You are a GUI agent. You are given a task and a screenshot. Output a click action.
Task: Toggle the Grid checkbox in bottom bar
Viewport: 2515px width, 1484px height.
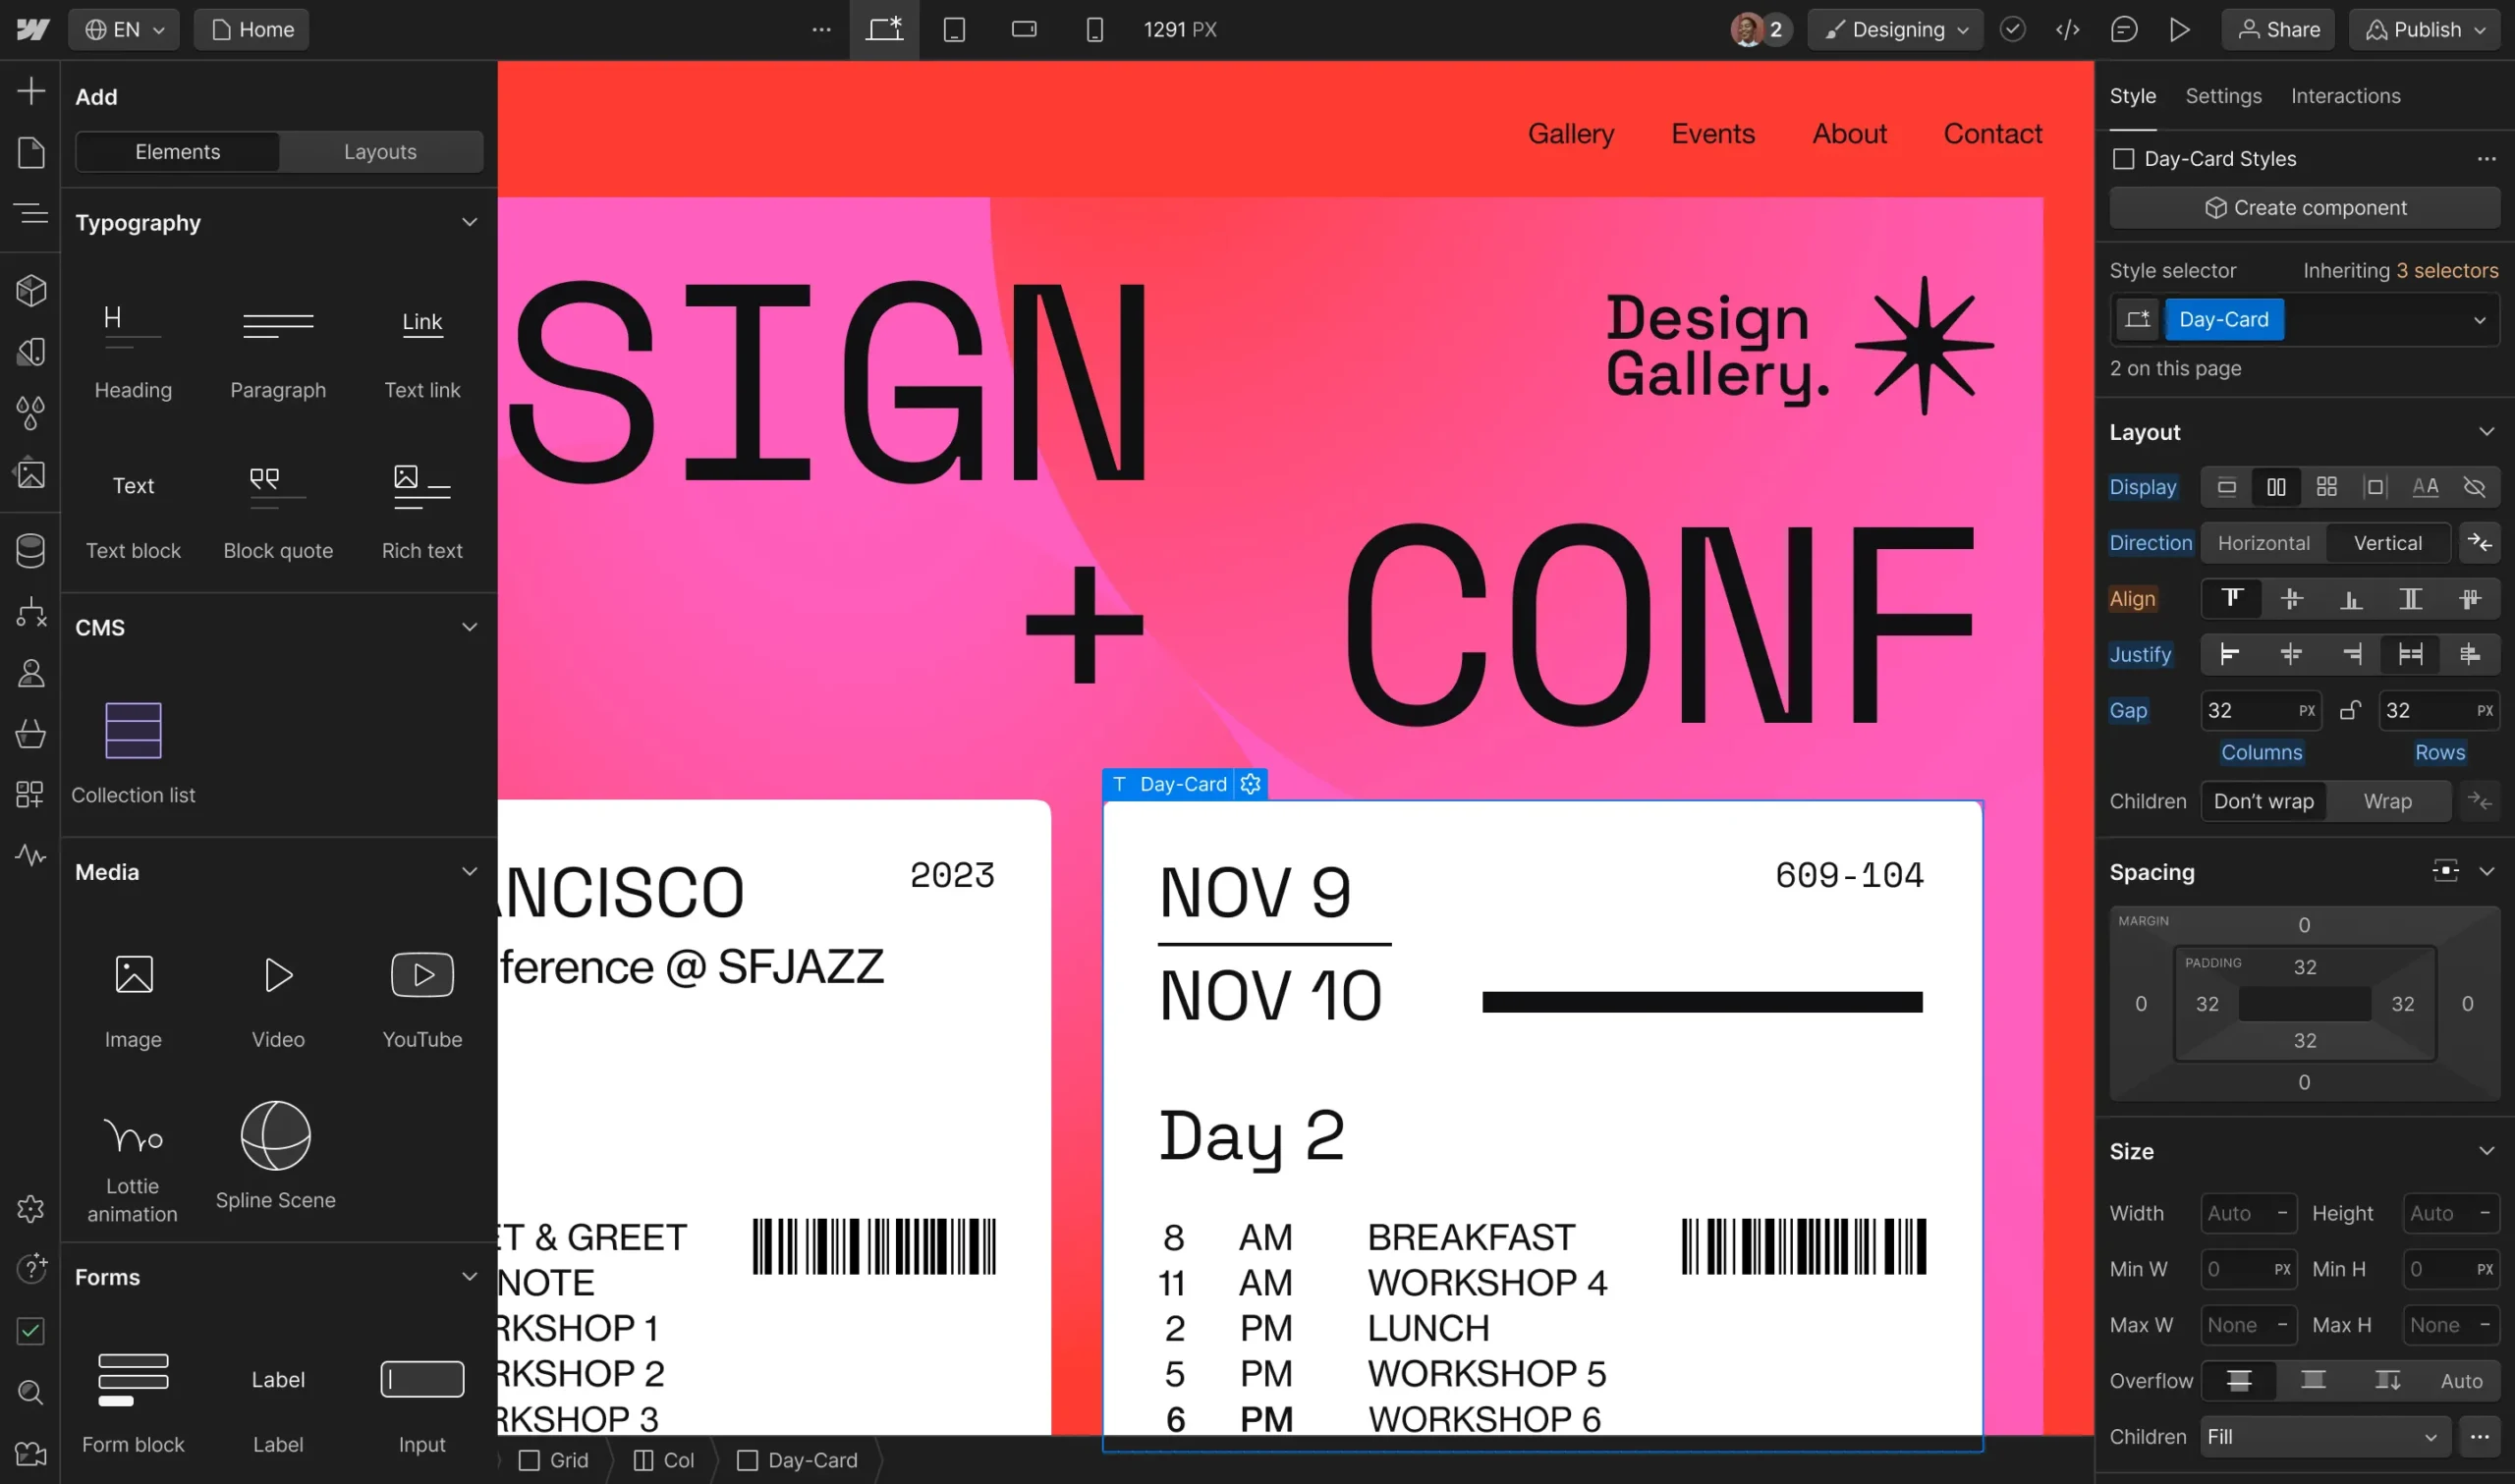(531, 1459)
